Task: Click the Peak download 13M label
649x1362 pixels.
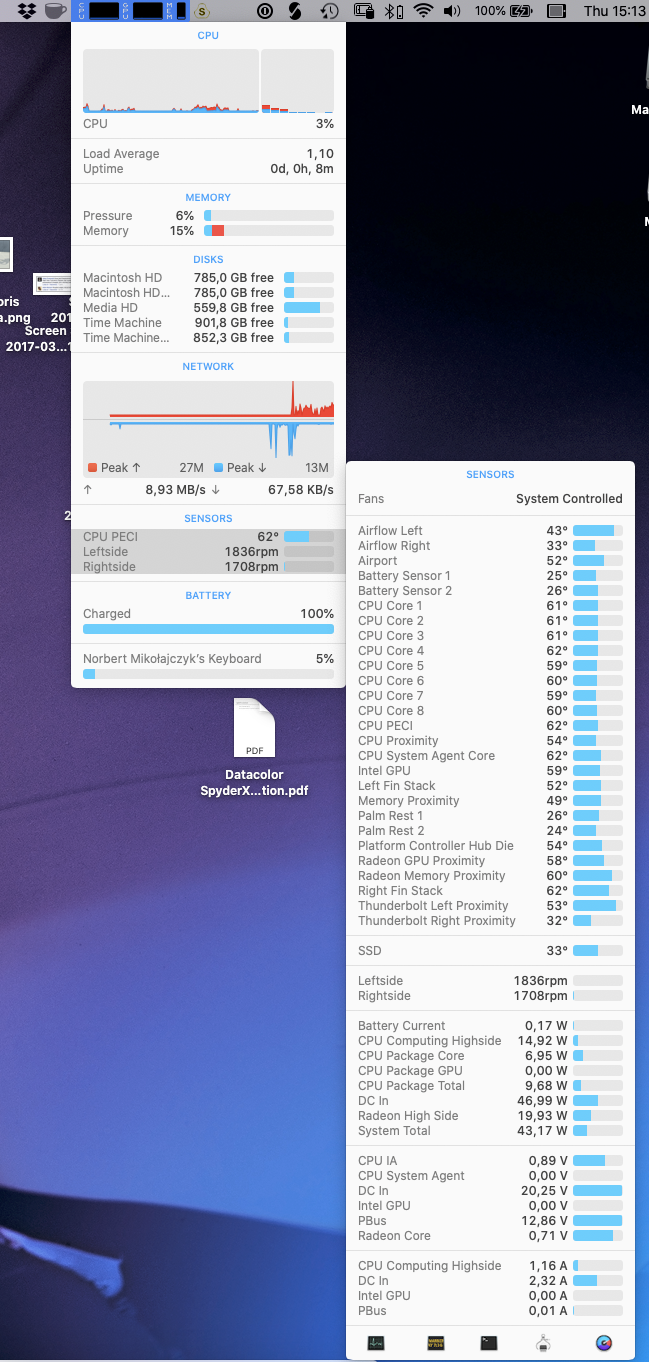Action: pyautogui.click(x=271, y=468)
